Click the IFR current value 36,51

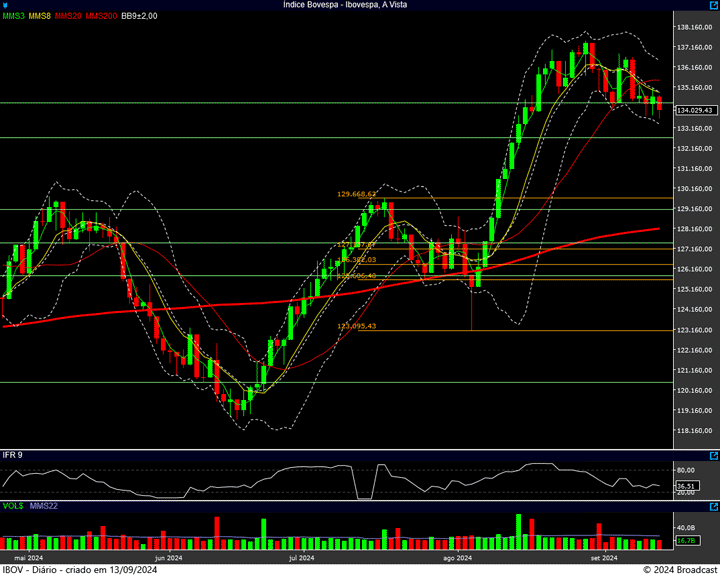tap(686, 485)
